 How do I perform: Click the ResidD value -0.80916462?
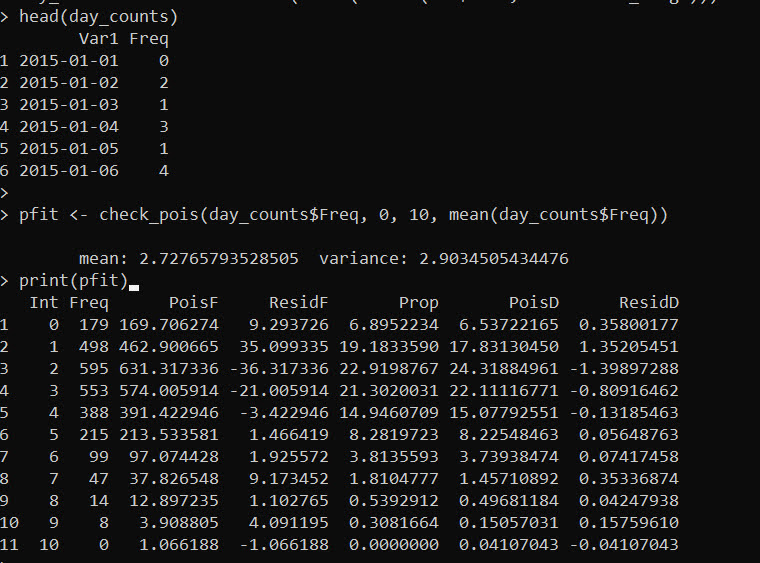624,391
